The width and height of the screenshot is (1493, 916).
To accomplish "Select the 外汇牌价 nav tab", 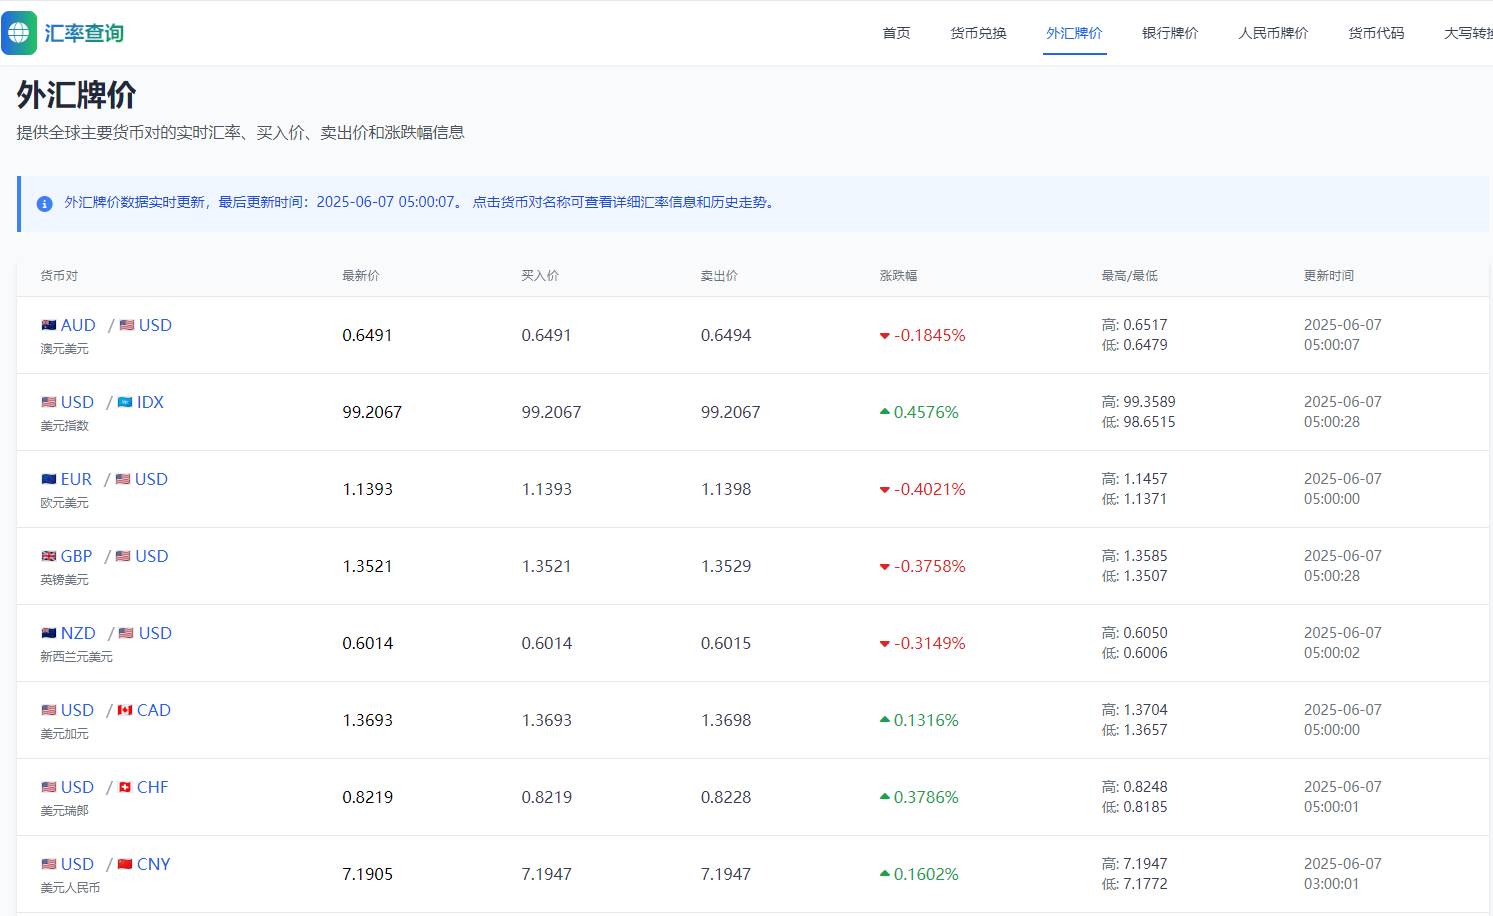I will 1074,33.
